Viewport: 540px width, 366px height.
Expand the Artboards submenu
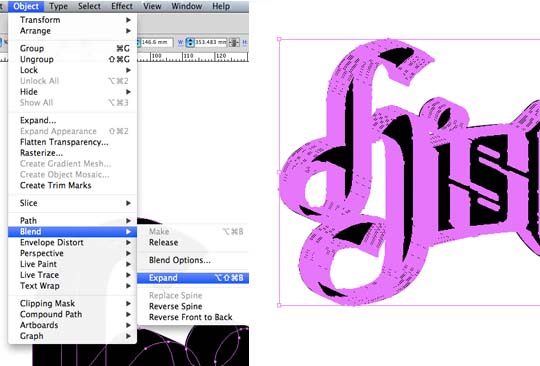tap(72, 325)
